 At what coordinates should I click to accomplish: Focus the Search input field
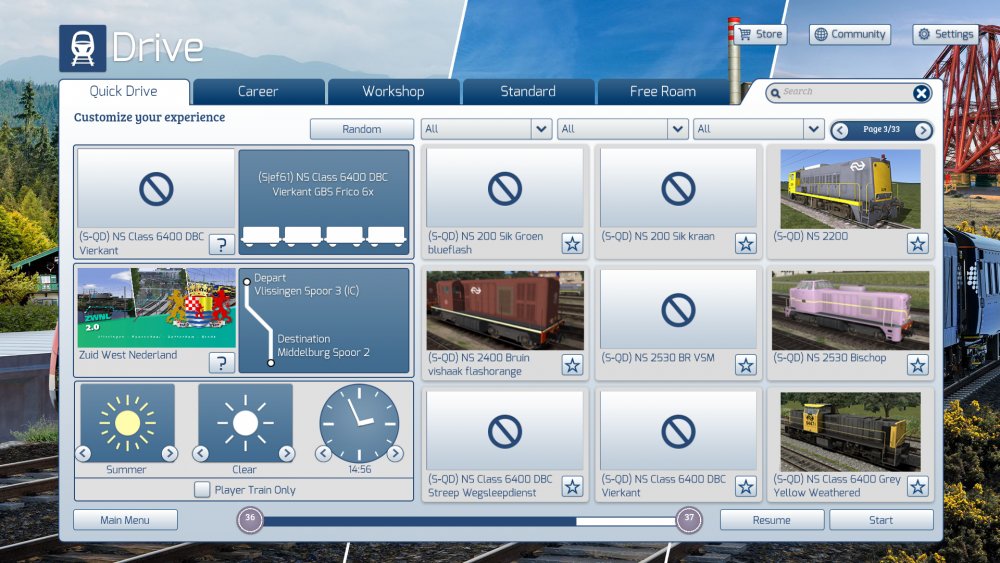click(x=847, y=92)
